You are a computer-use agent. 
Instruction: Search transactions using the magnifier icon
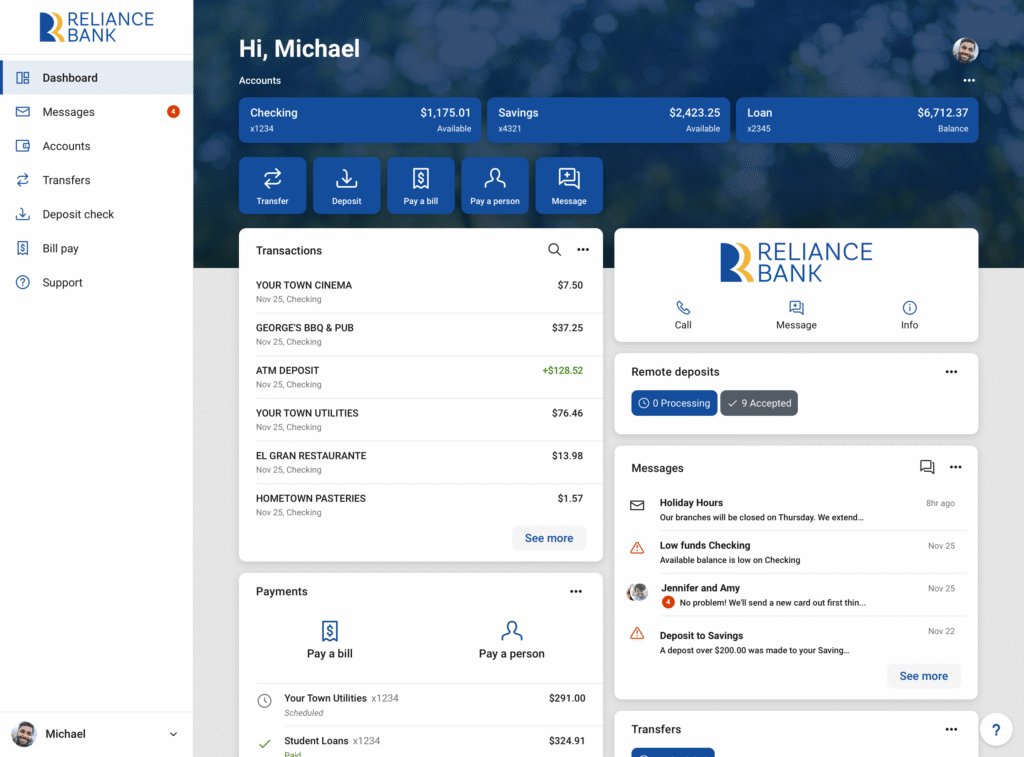(554, 250)
